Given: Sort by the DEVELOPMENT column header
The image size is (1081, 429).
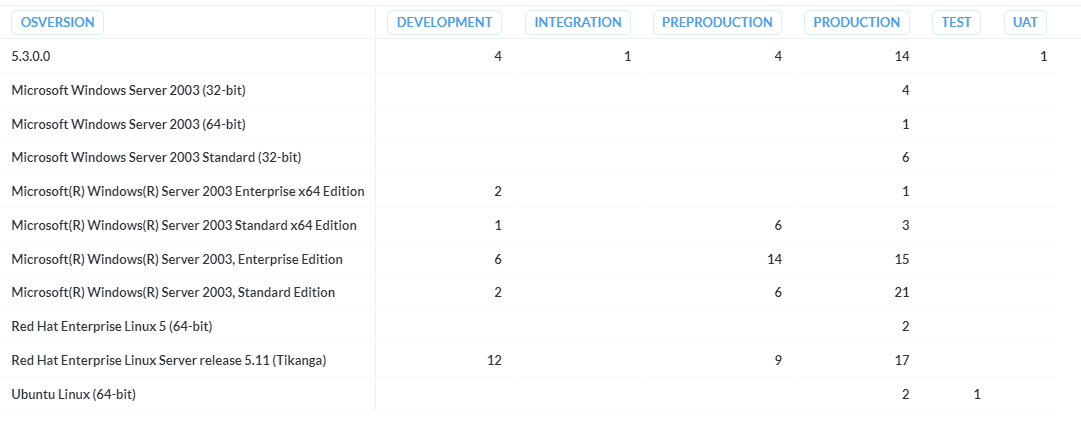Looking at the screenshot, I should (444, 22).
